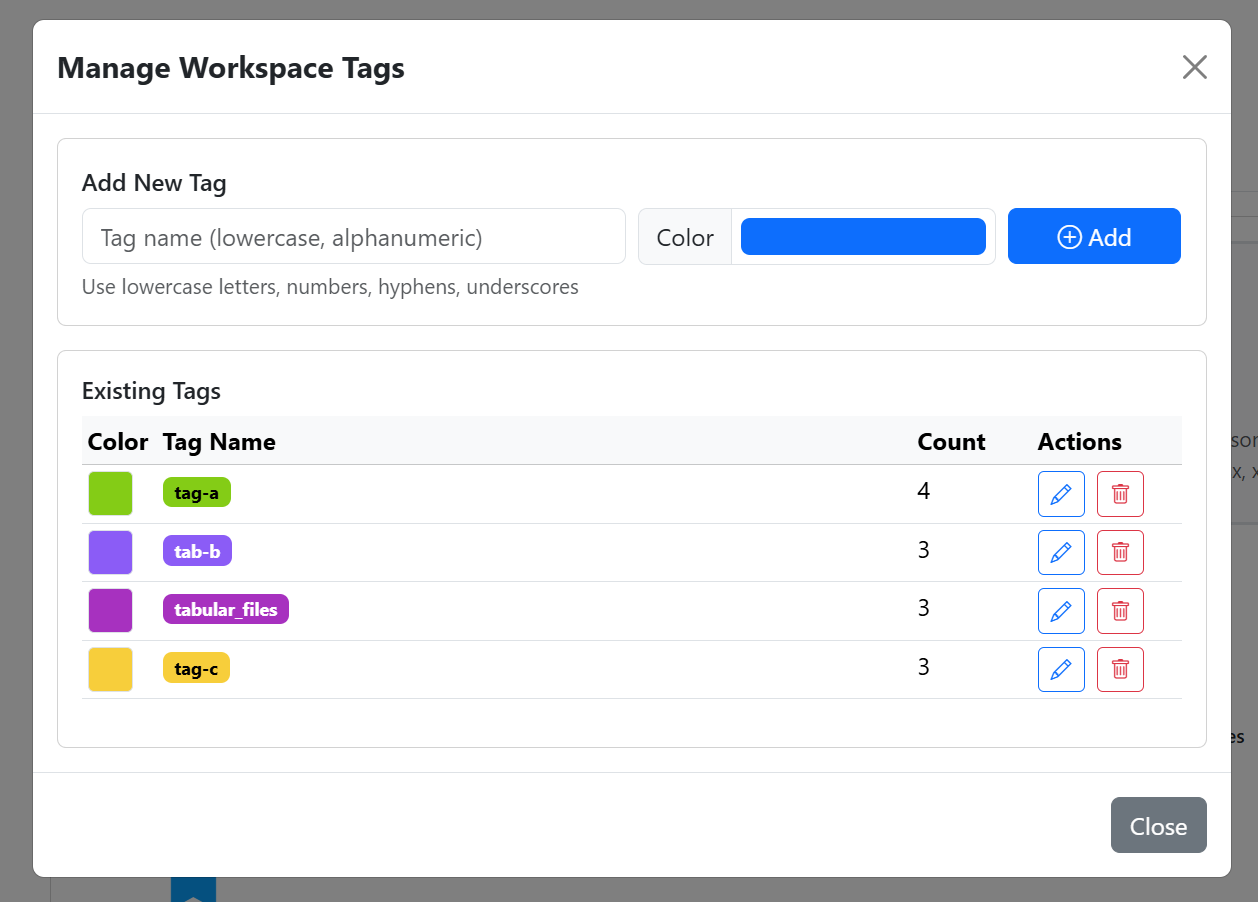Click the tag-c badge label
This screenshot has height=902, width=1258.
[x=196, y=668]
